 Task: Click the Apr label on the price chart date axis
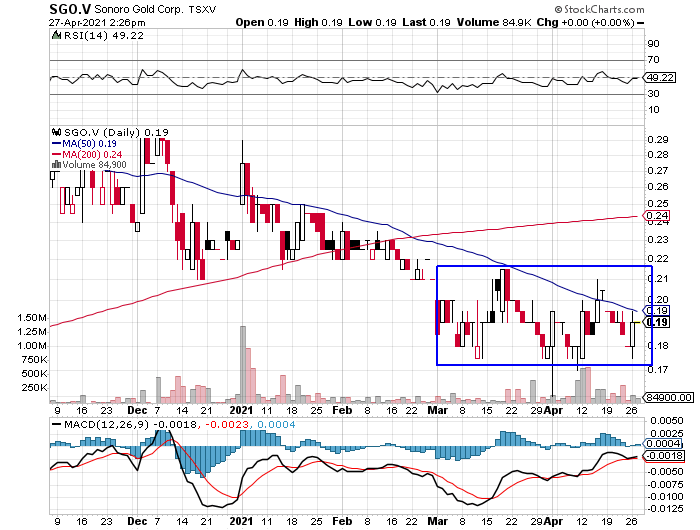click(554, 410)
